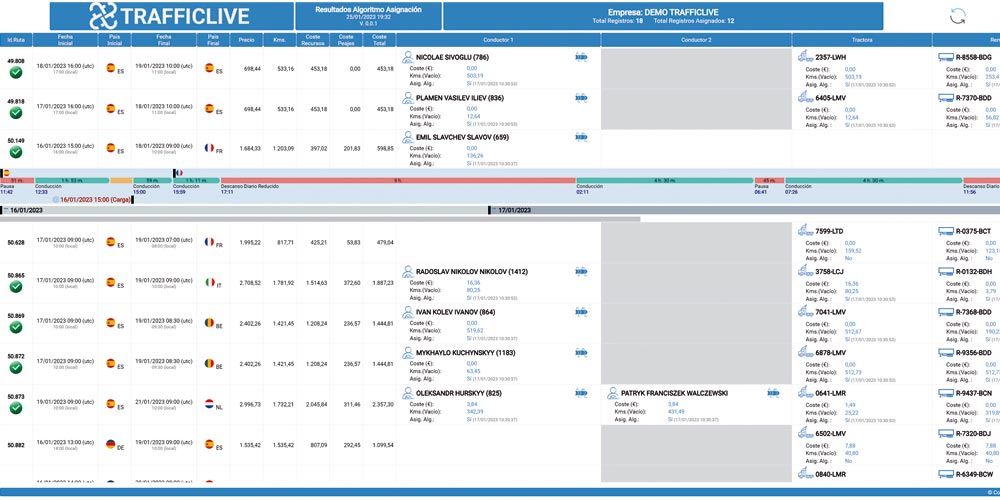Expand route row 50.628

tap(16, 242)
